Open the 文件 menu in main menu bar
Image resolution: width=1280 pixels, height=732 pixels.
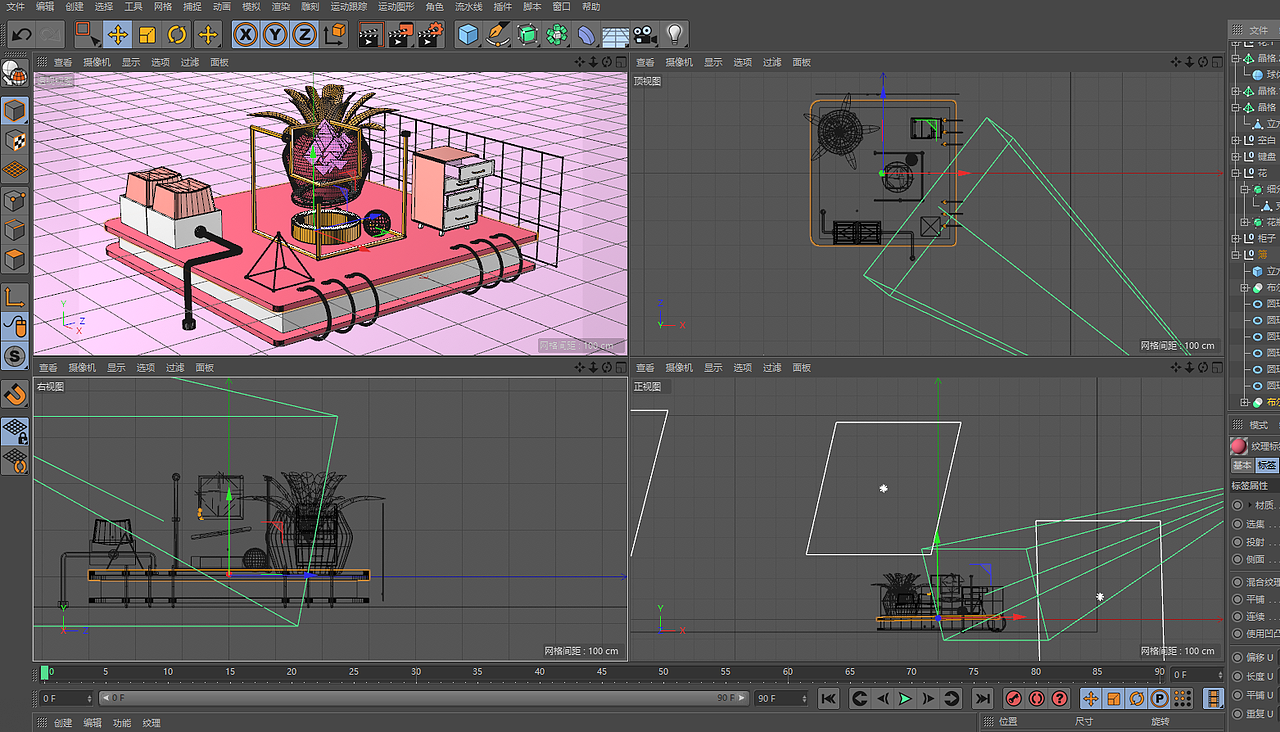[x=15, y=6]
